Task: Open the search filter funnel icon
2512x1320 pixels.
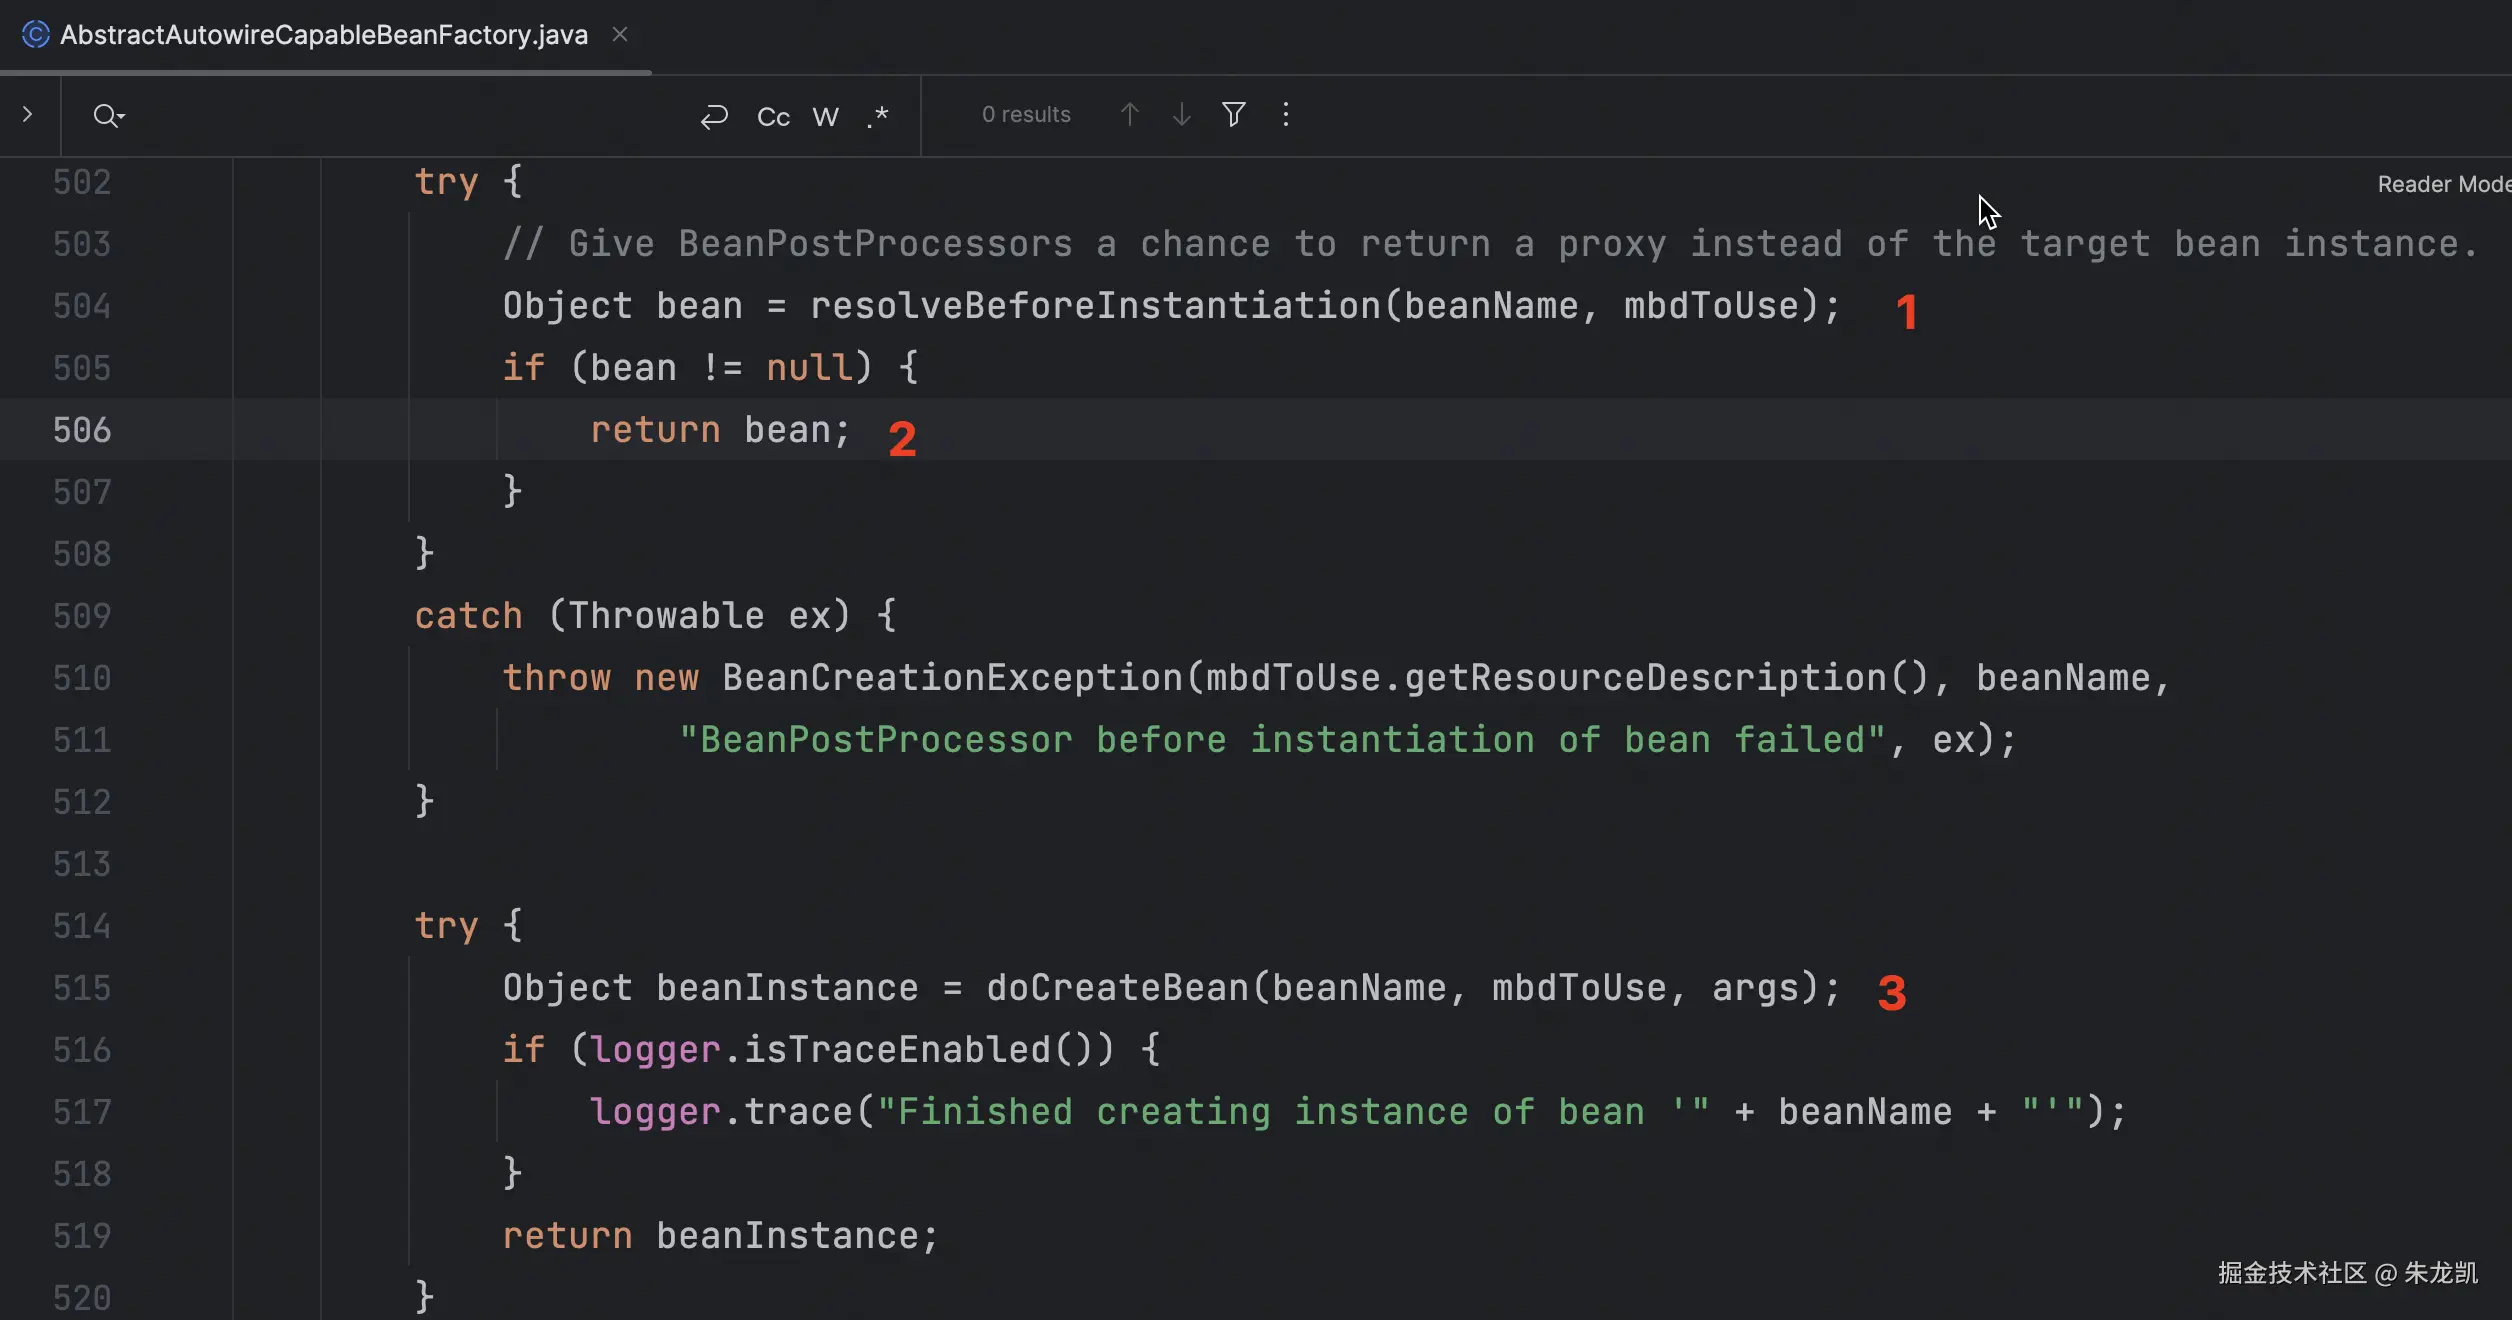Action: (1234, 115)
